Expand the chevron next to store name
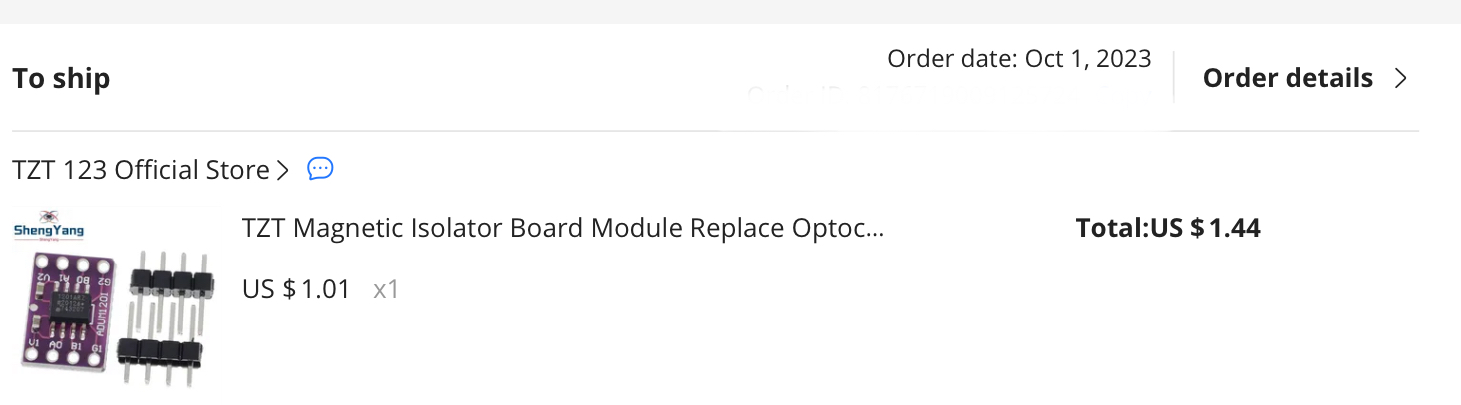Image resolution: width=1461 pixels, height=405 pixels. pos(282,170)
